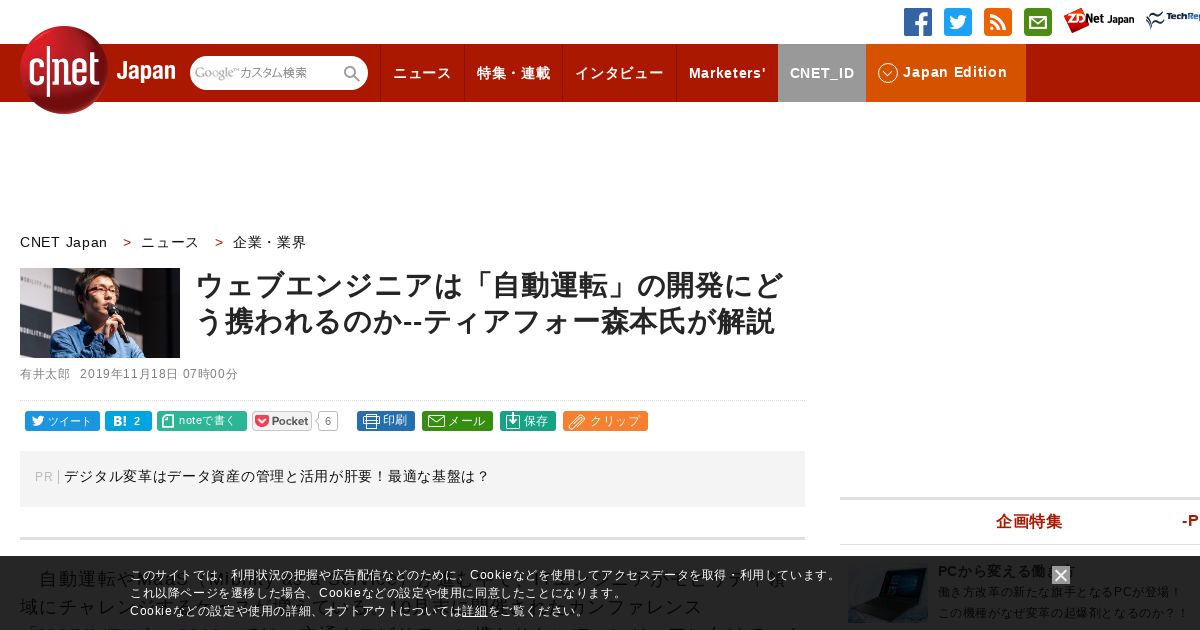Click the noteで書く button
Viewport: 1200px width, 630px height.
coord(202,421)
